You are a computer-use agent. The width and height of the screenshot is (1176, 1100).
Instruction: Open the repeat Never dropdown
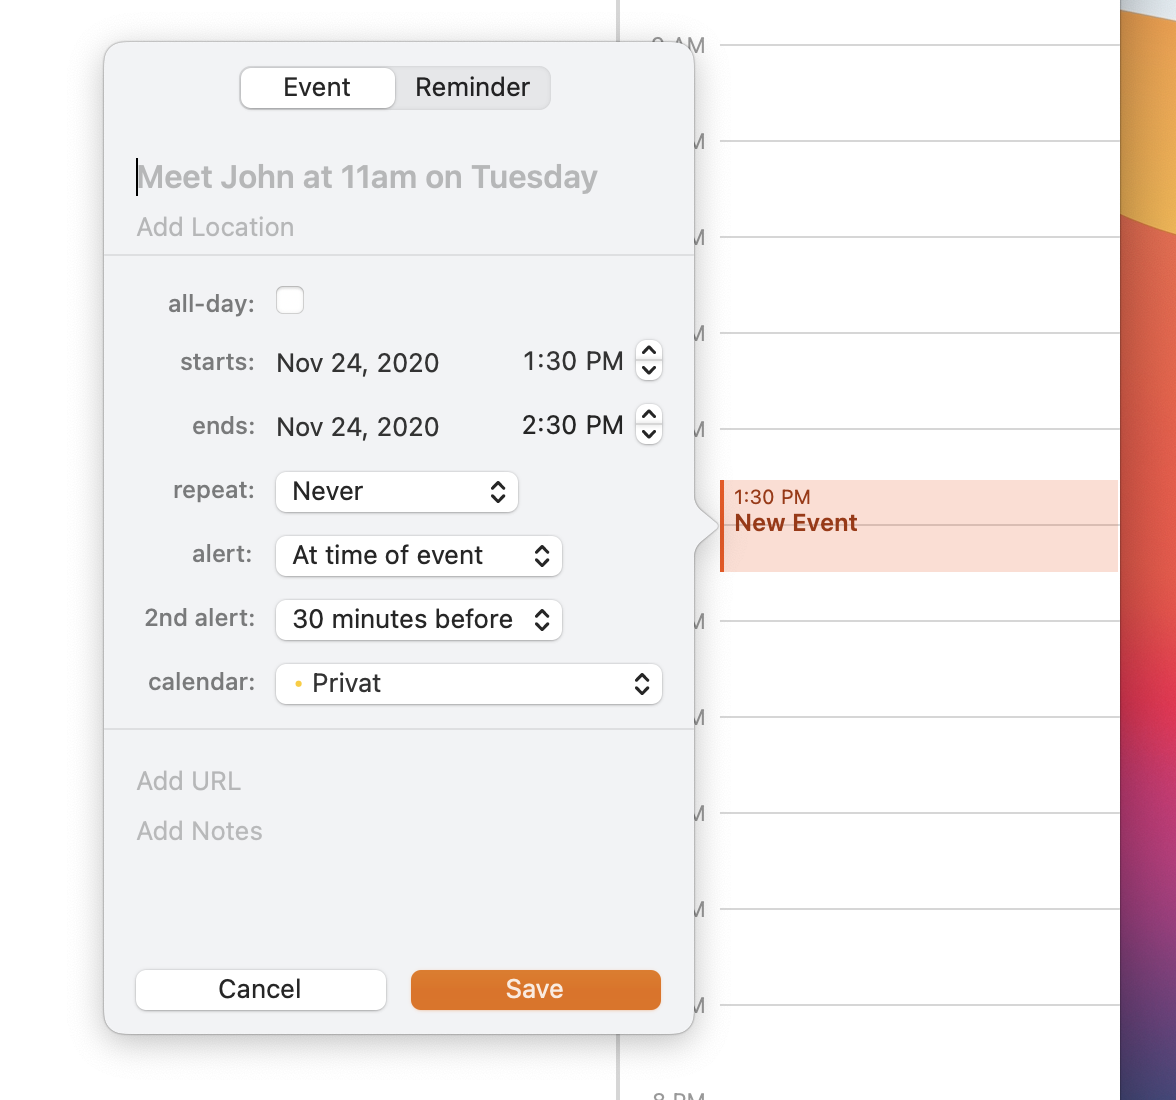tap(397, 492)
